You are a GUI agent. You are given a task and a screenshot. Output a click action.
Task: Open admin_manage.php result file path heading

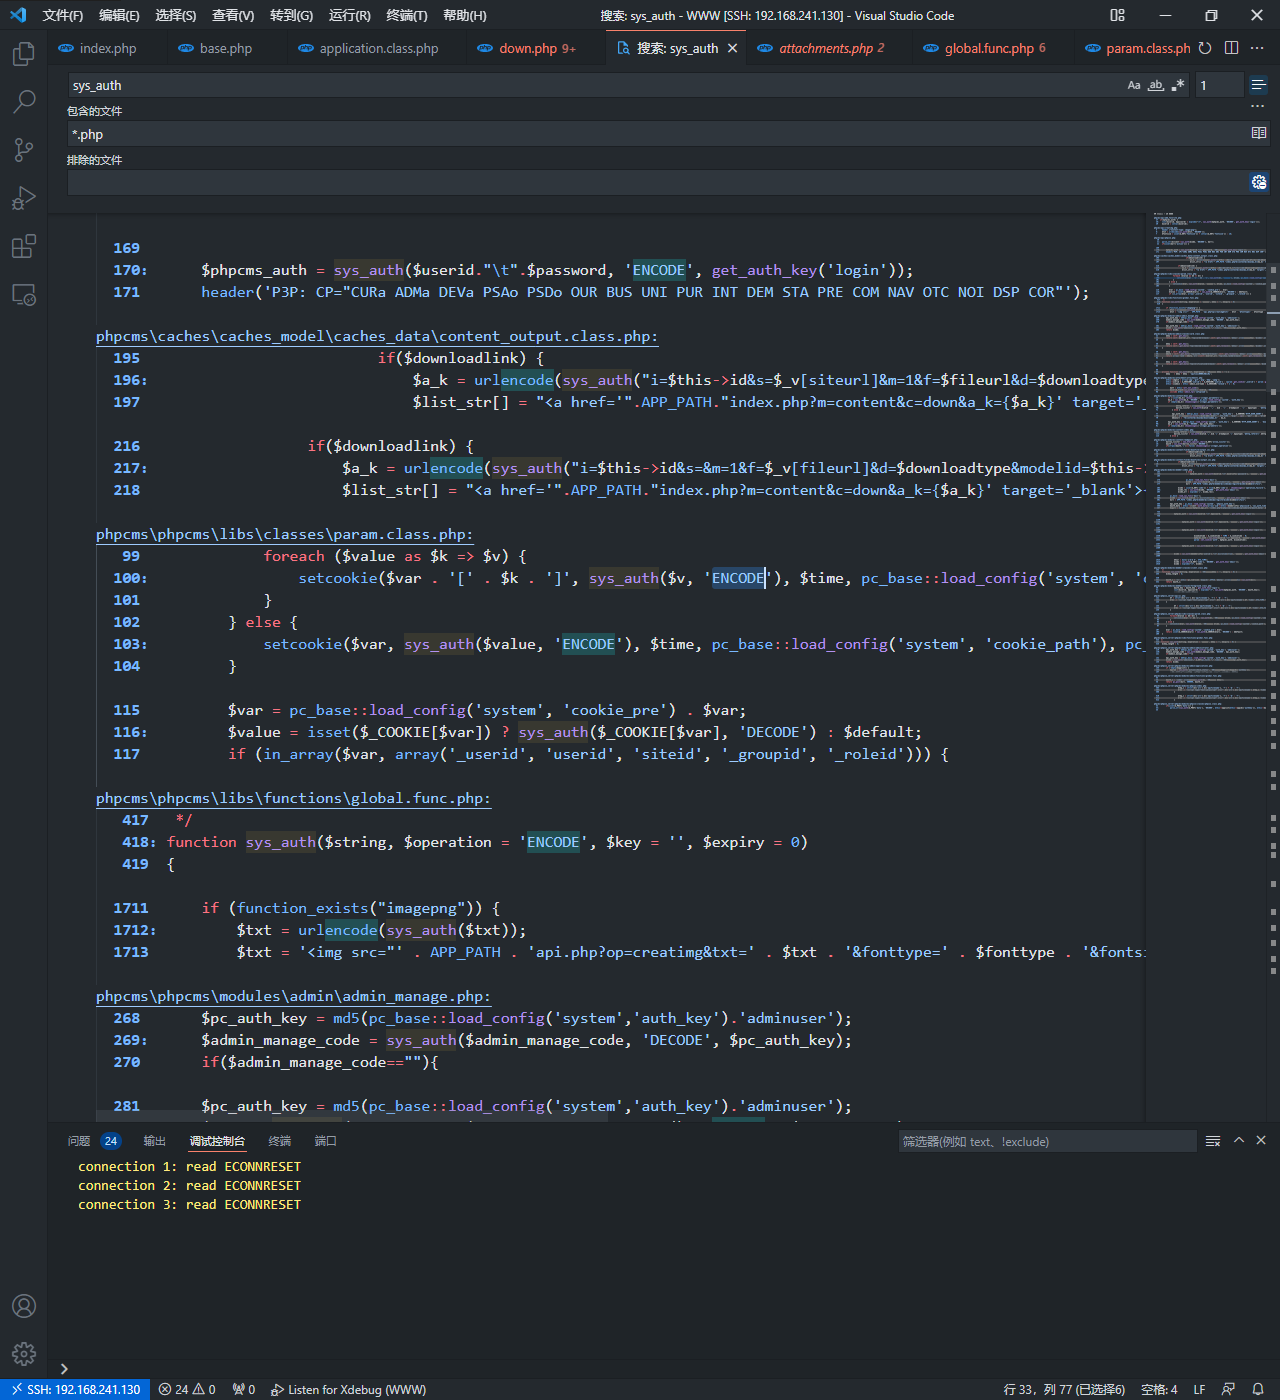click(x=294, y=996)
